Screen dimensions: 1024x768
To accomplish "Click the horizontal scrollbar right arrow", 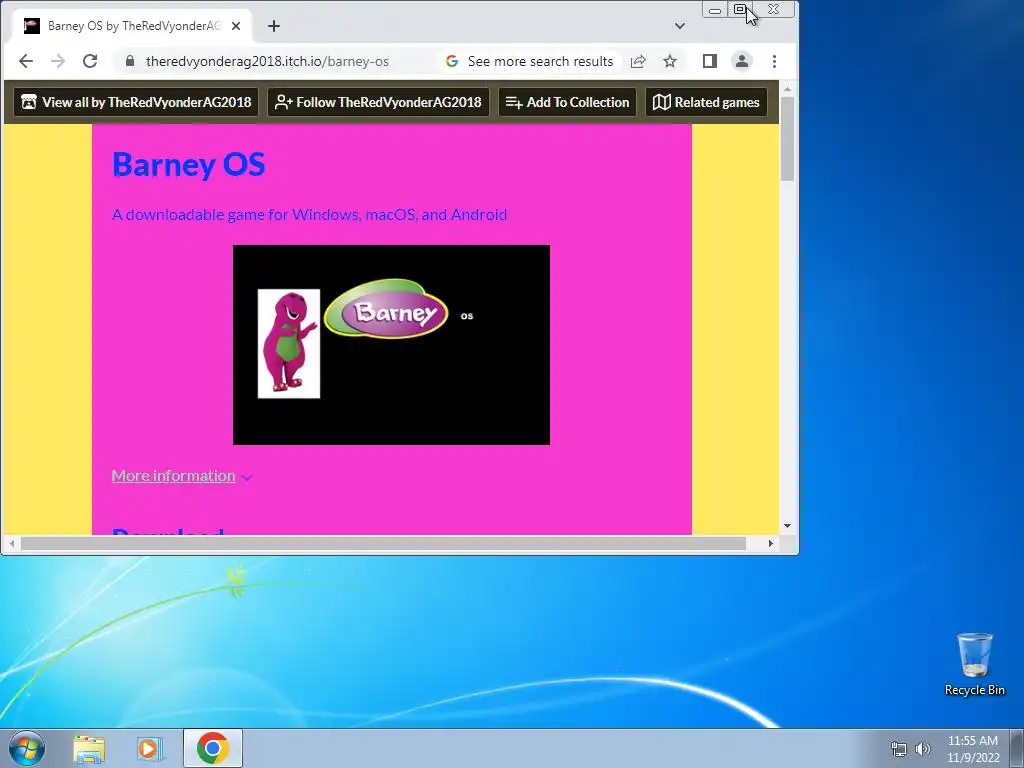I will [x=771, y=543].
